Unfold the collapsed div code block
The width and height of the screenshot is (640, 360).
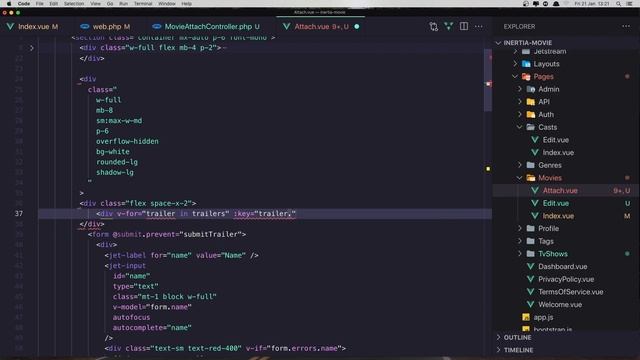32,48
